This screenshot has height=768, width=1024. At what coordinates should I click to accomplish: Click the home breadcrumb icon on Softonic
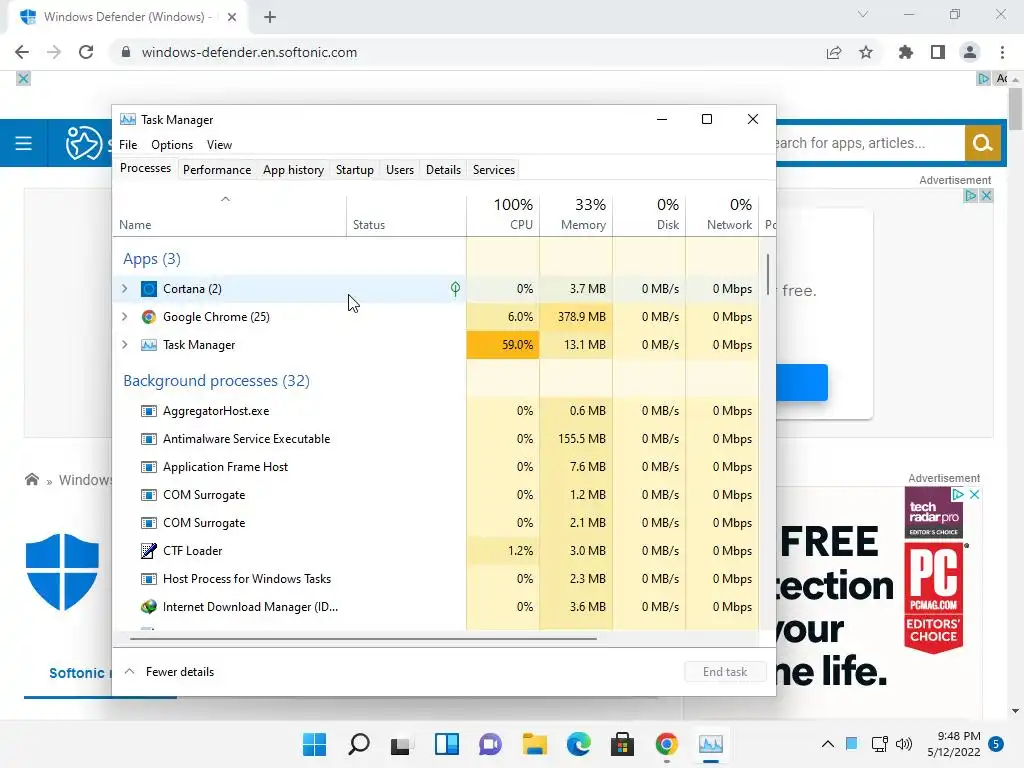tap(31, 479)
